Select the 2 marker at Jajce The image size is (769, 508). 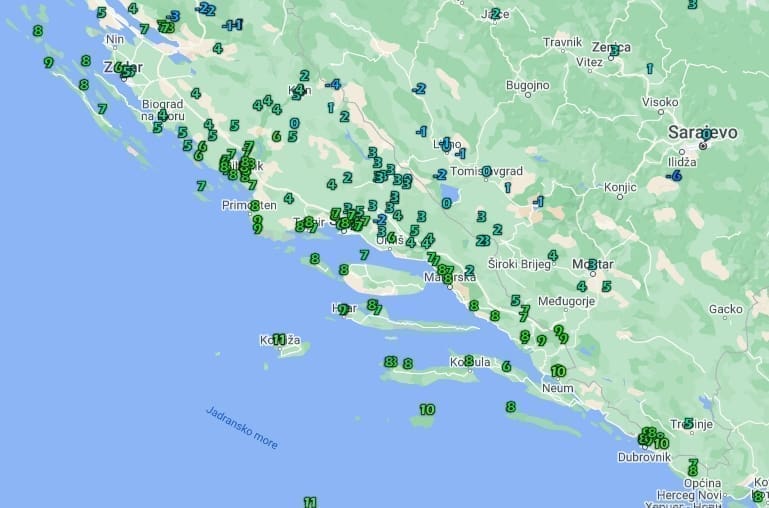tap(495, 14)
